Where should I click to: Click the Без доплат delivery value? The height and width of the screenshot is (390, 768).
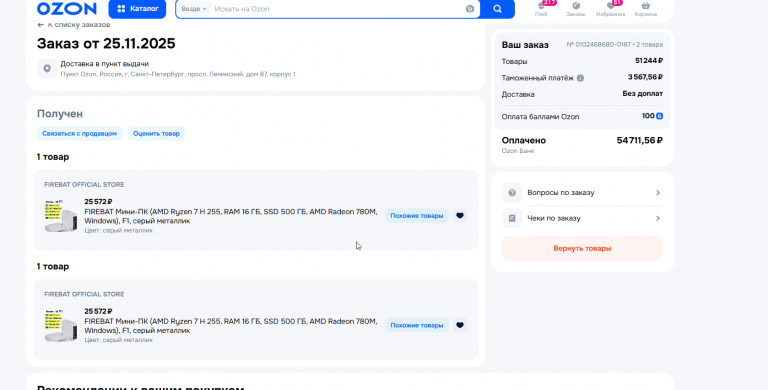[643, 94]
